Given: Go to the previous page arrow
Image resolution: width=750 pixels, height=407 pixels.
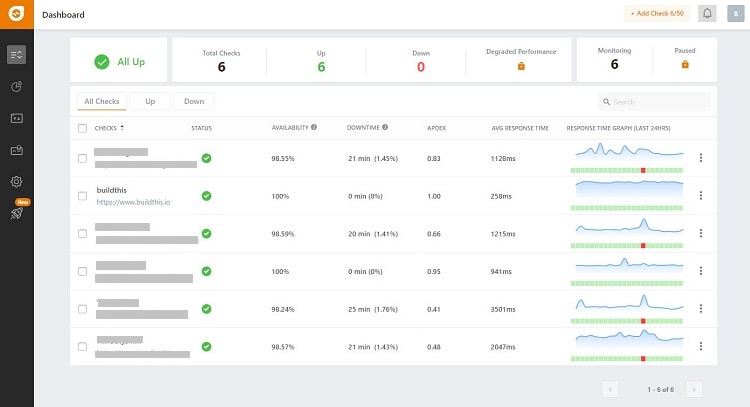Looking at the screenshot, I should click(610, 389).
